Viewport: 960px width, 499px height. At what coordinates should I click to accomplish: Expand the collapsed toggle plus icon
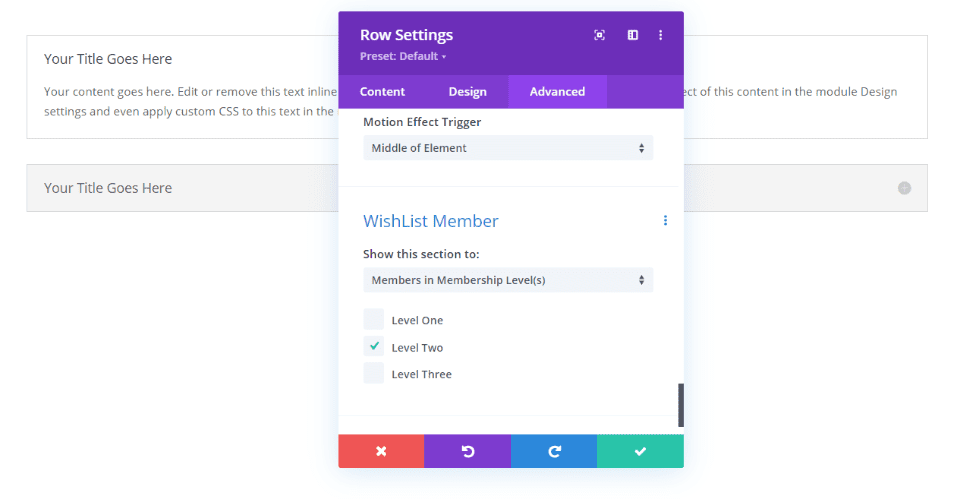[904, 188]
